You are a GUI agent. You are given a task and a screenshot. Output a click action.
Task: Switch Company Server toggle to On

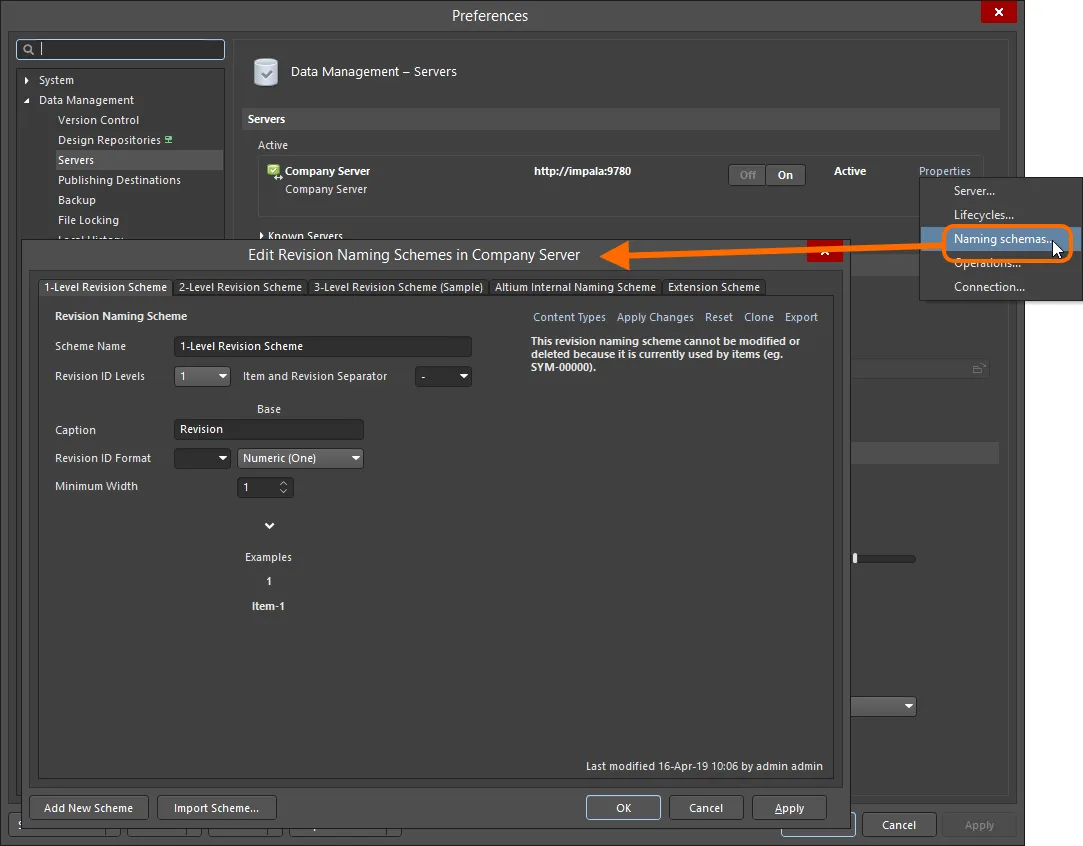[x=786, y=175]
